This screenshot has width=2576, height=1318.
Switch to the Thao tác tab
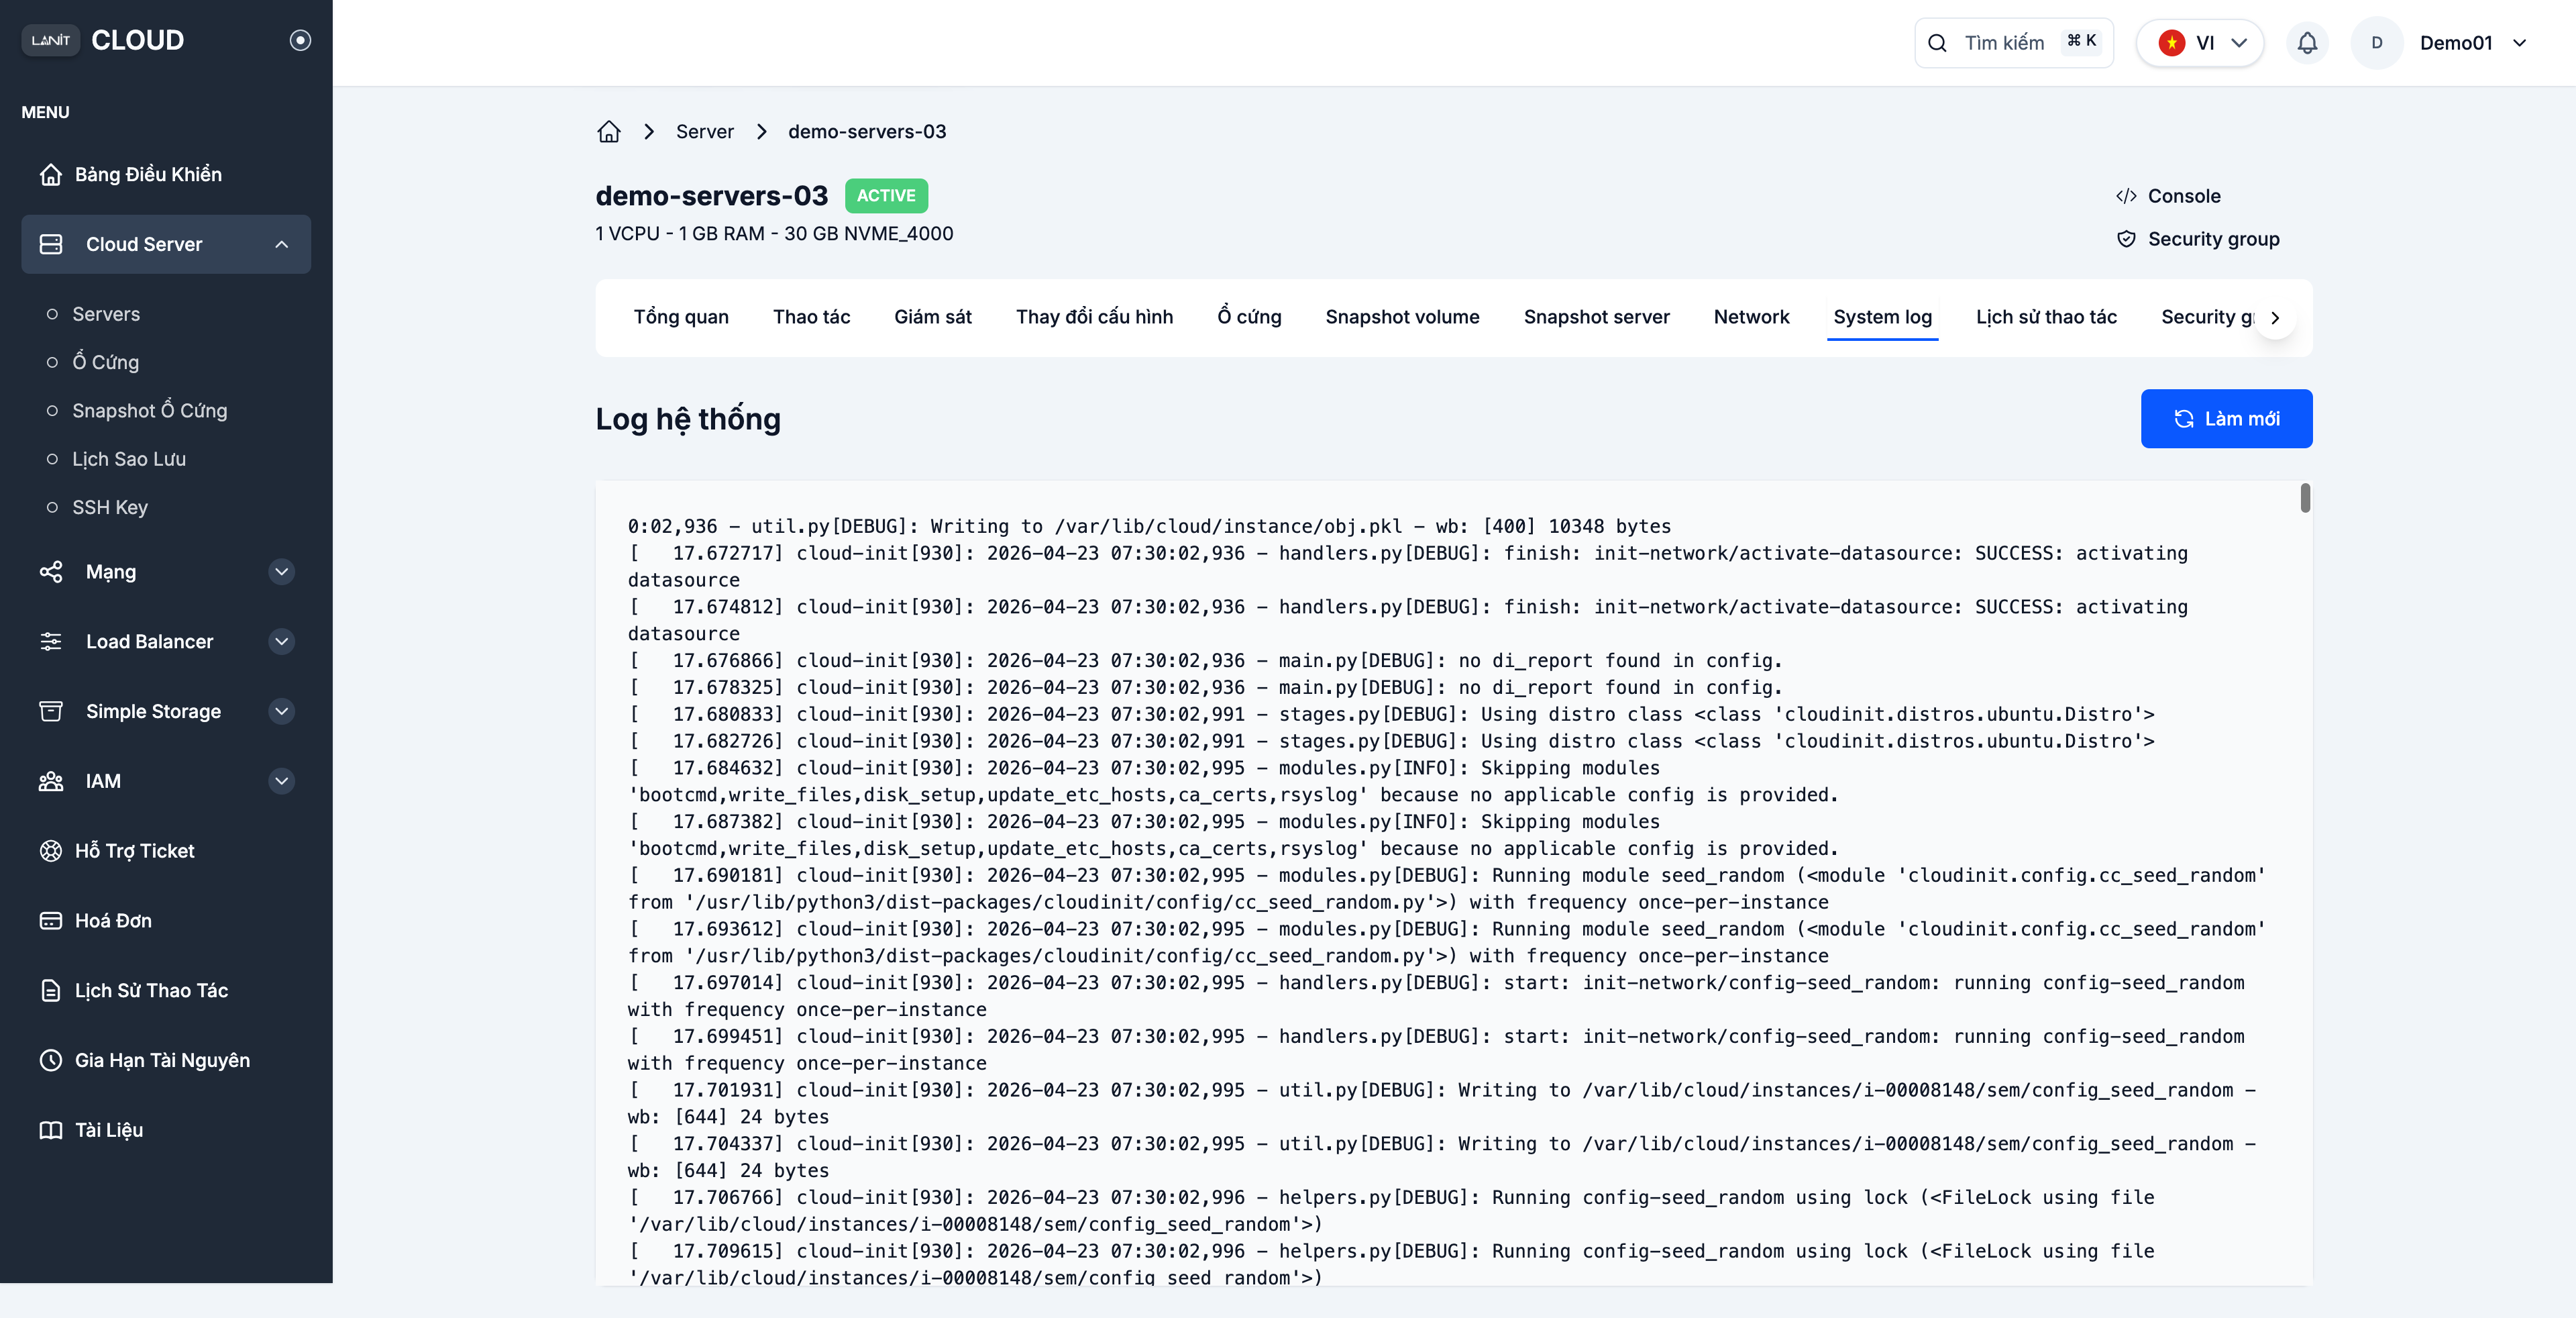(x=811, y=317)
